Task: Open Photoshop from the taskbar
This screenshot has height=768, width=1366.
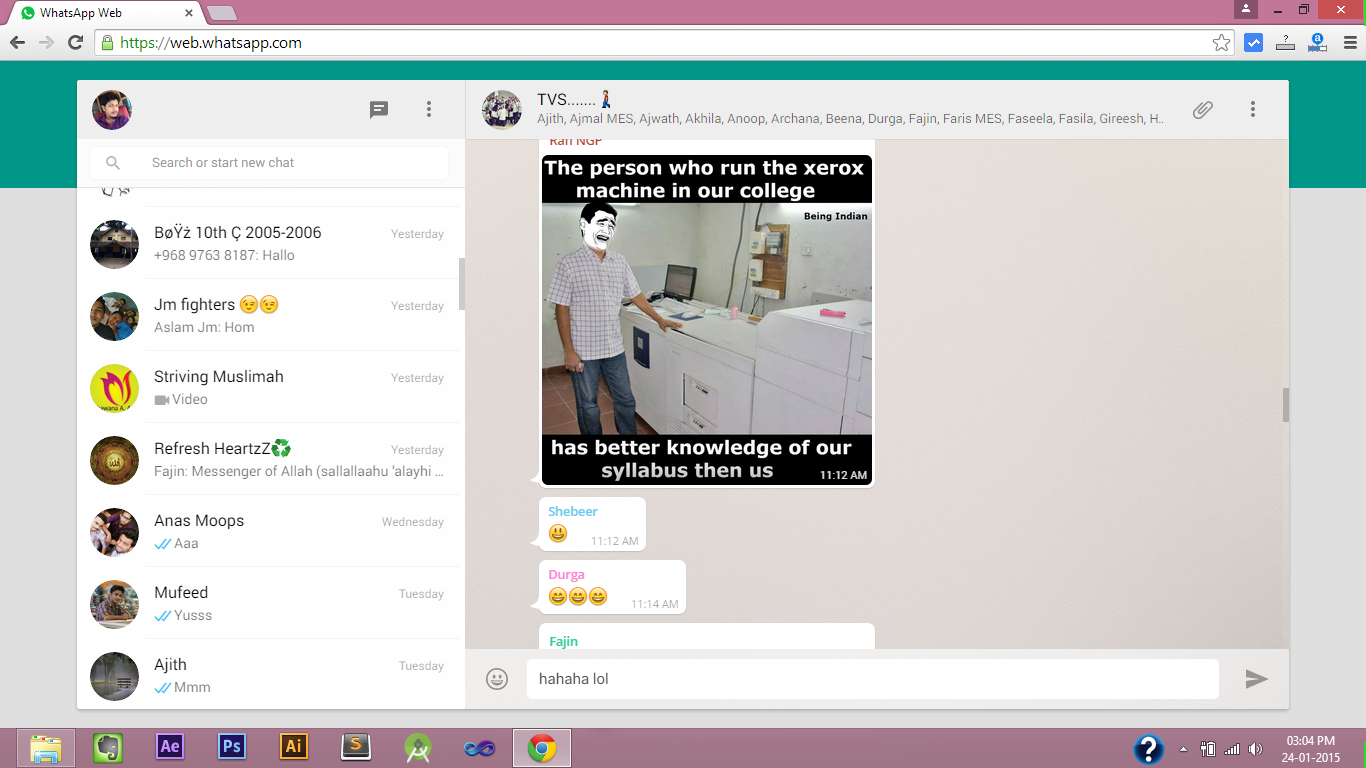Action: point(231,745)
